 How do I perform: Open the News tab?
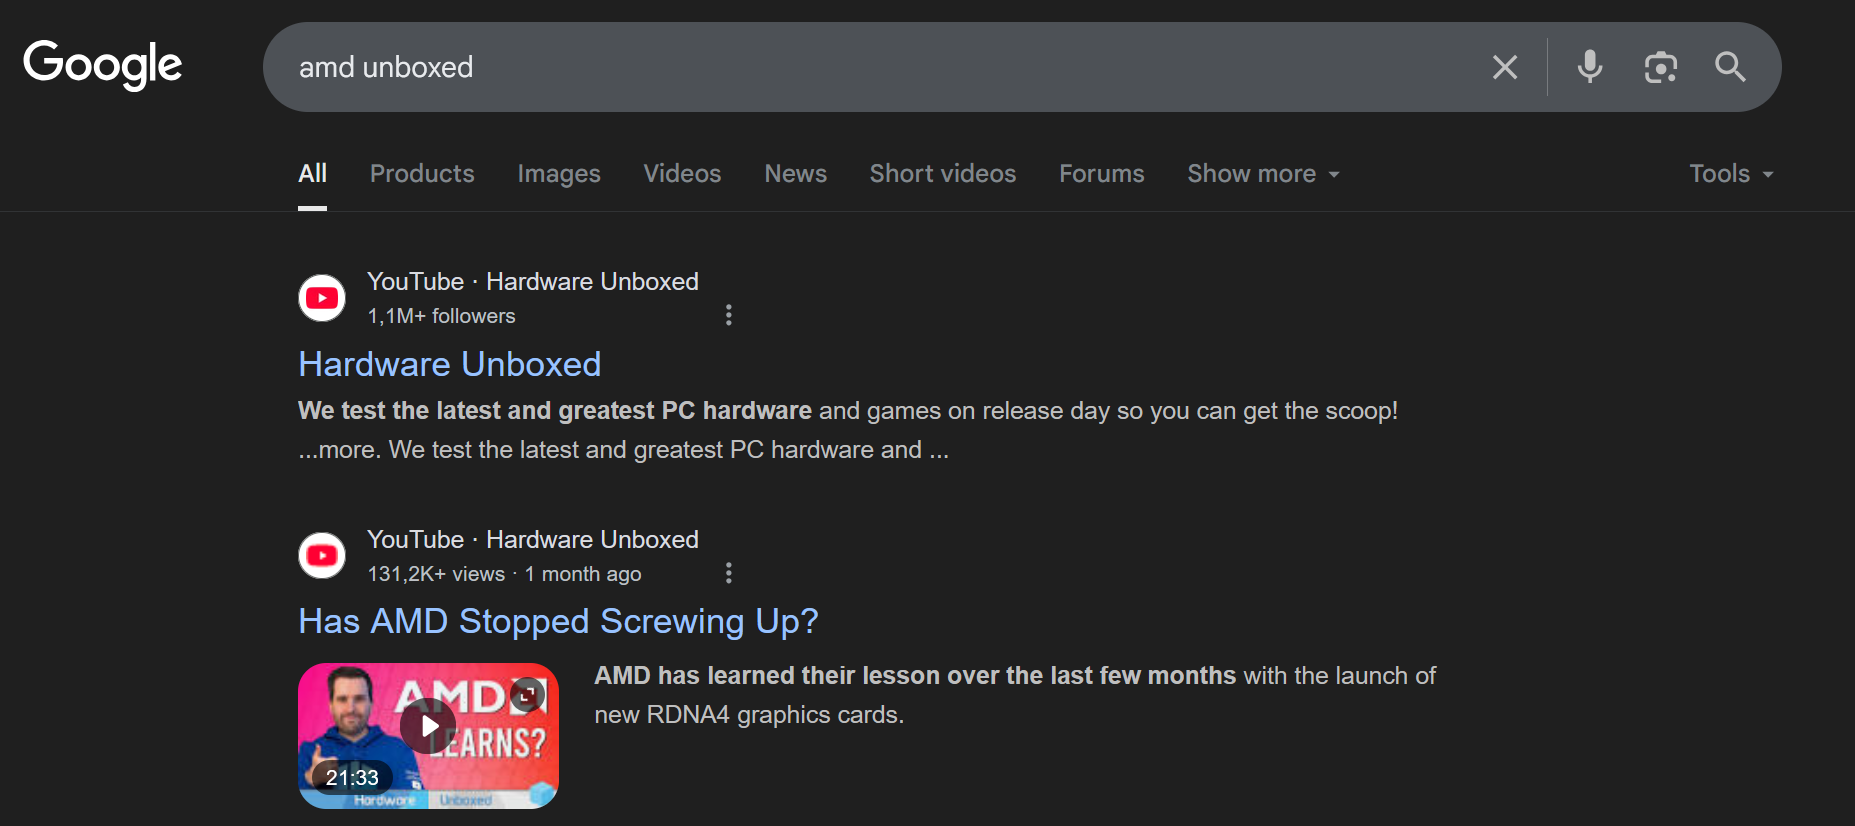click(x=795, y=173)
